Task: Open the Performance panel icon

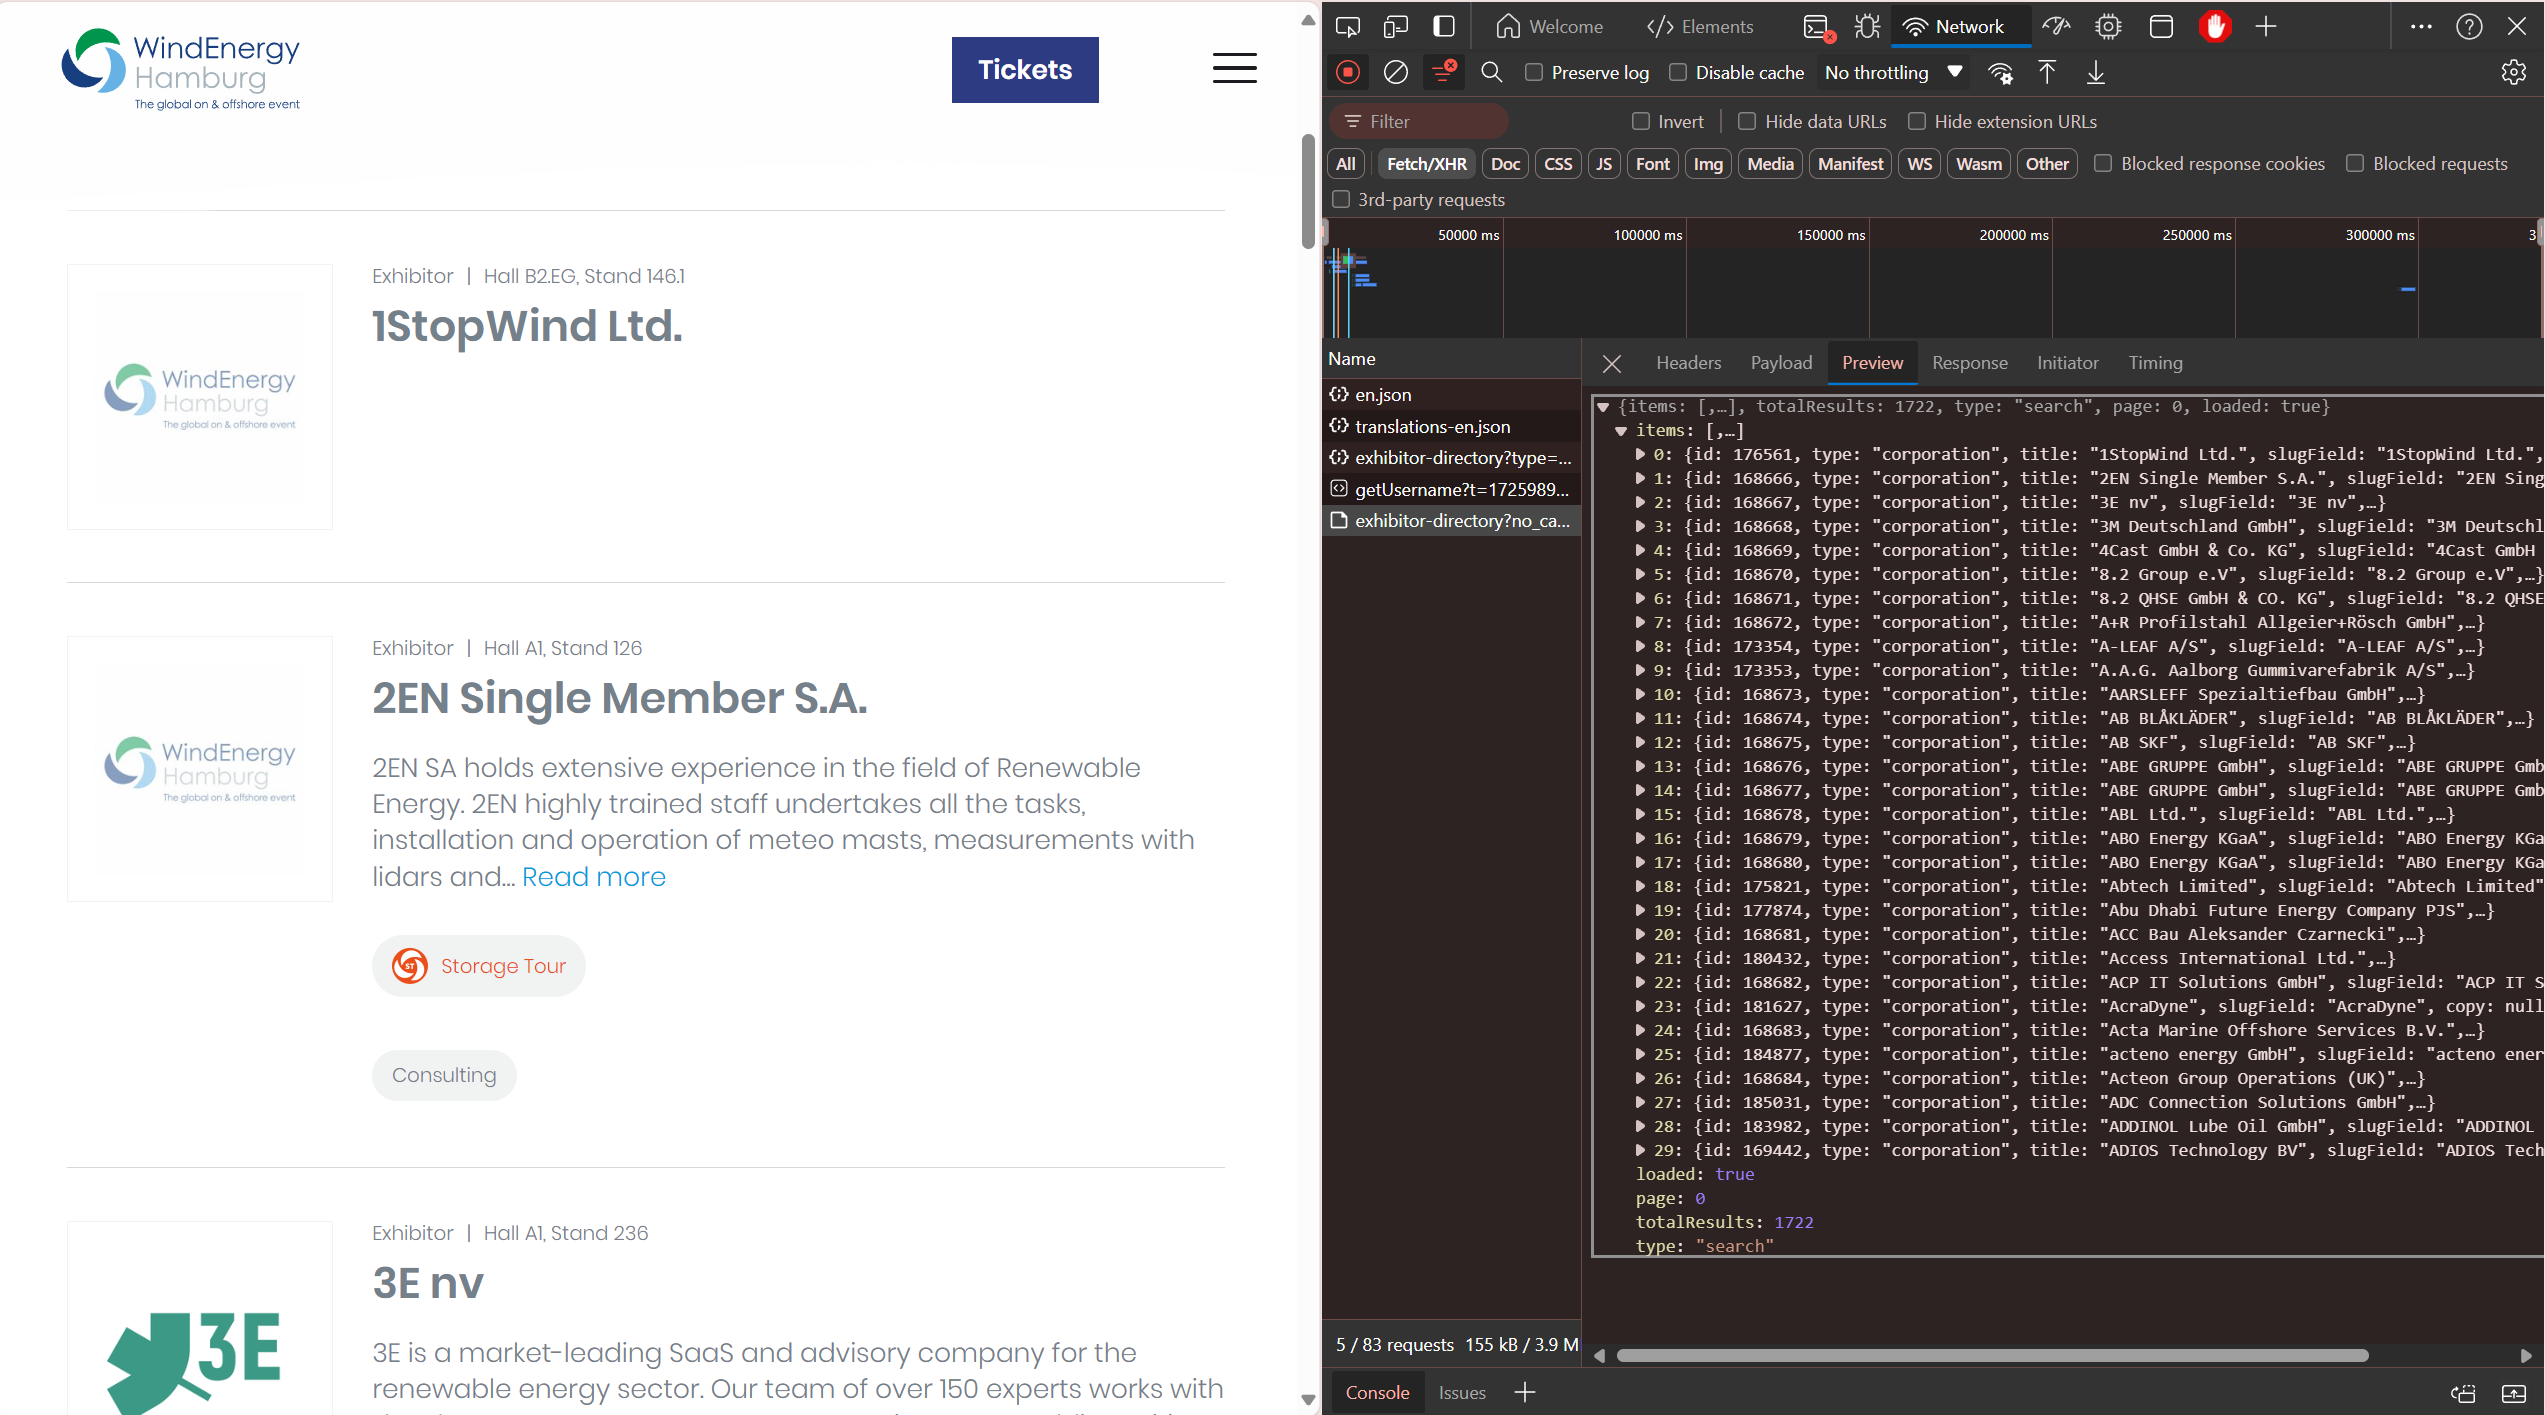Action: pos(2056,27)
